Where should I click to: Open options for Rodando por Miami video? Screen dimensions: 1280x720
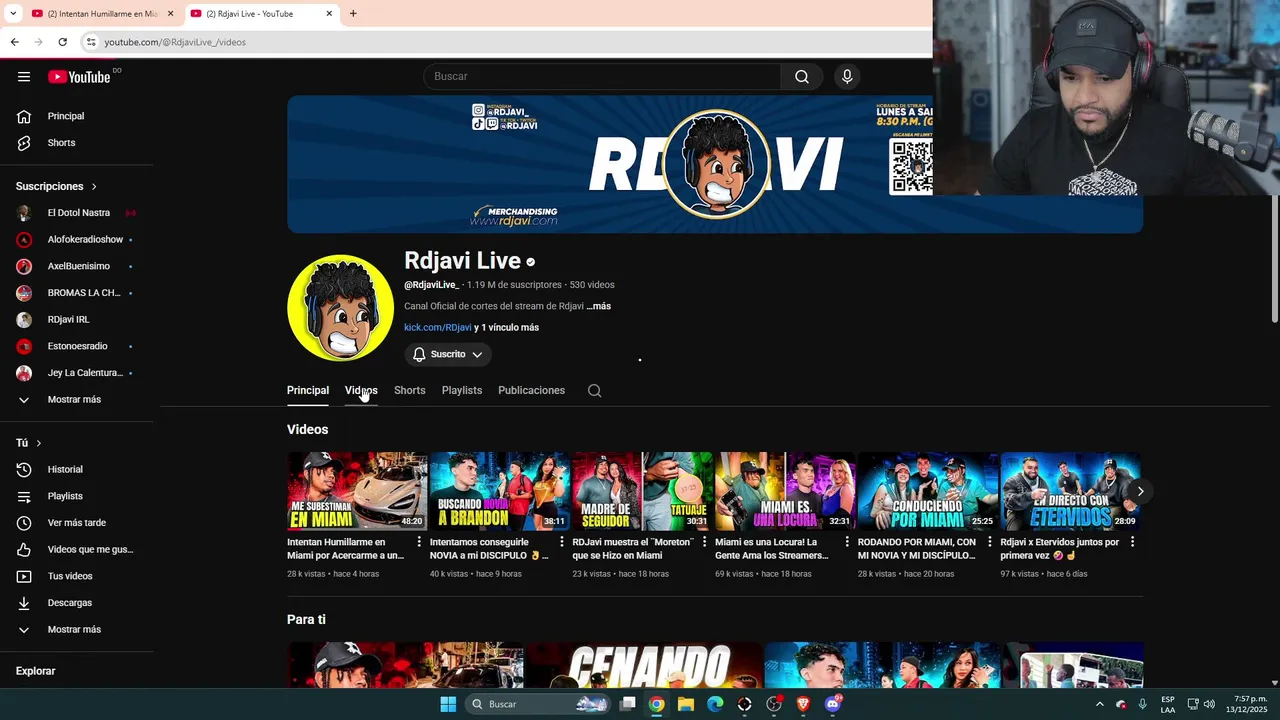pos(990,542)
